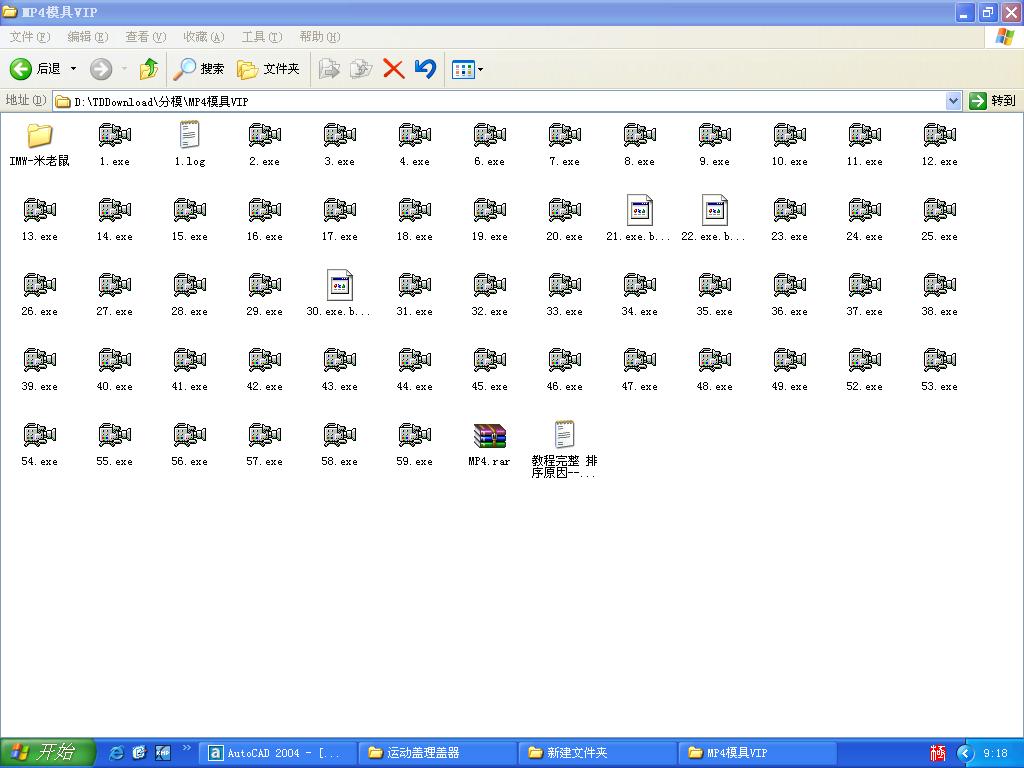Open the 文件(F) menu
Screen dimensions: 1024x768
coord(29,37)
